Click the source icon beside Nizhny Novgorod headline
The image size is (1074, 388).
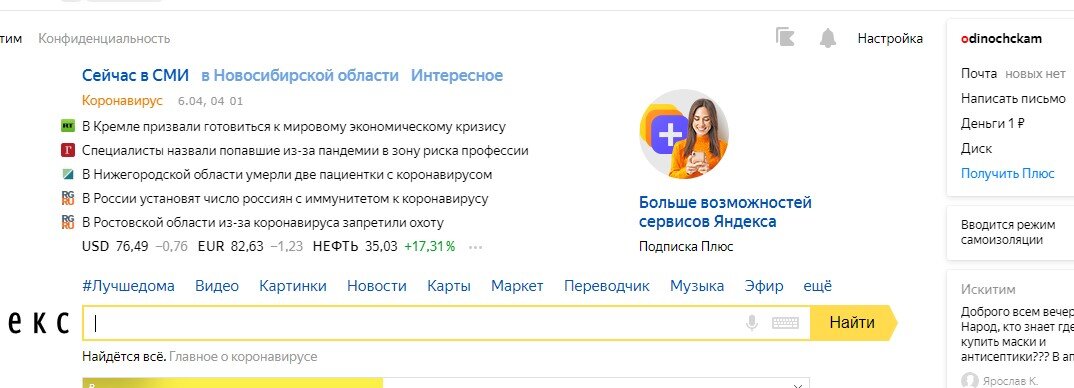pos(68,174)
